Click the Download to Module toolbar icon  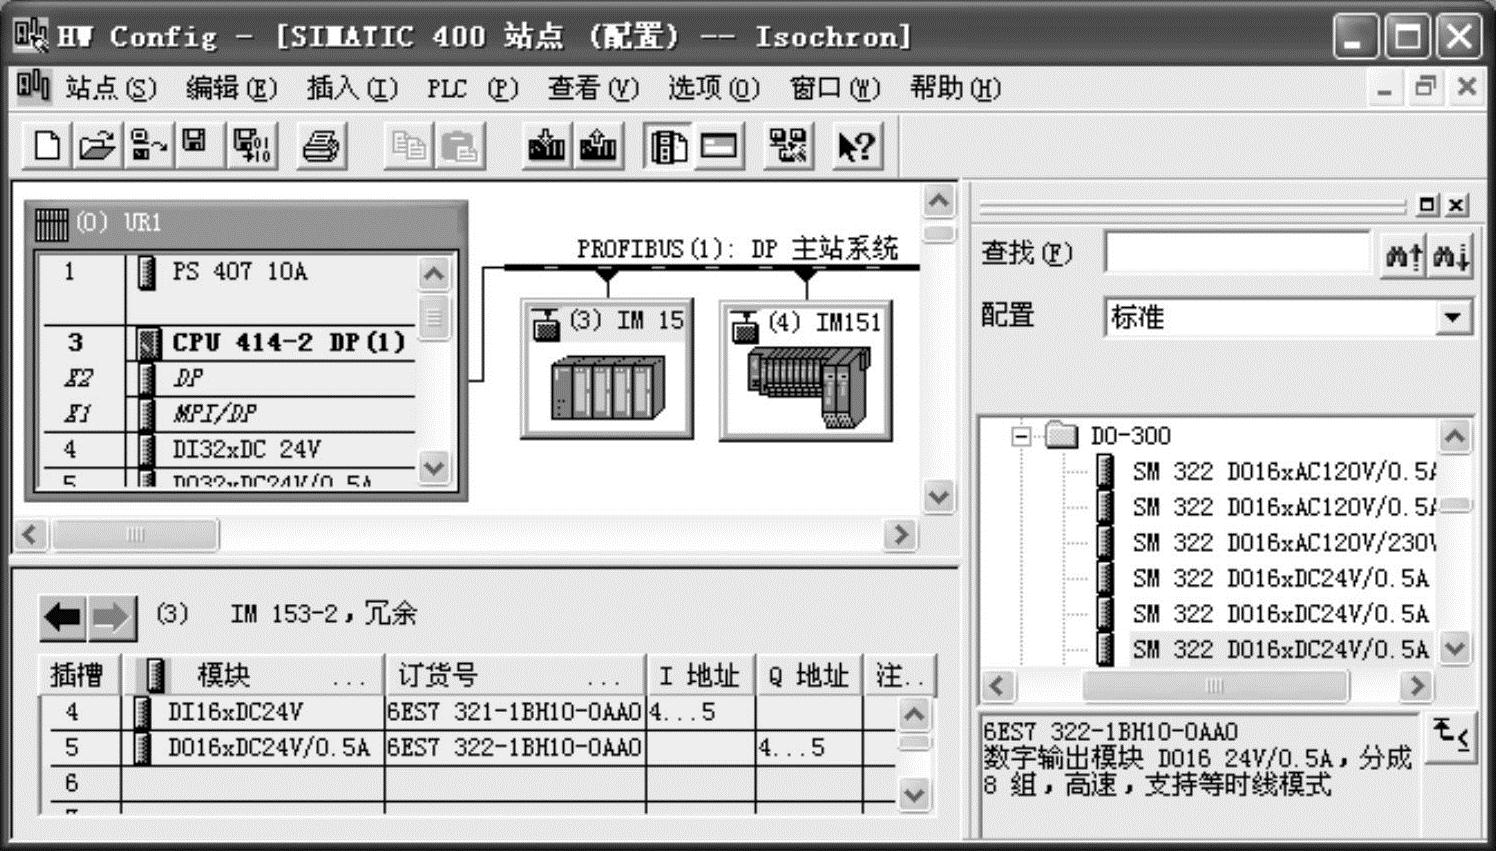pos(546,146)
